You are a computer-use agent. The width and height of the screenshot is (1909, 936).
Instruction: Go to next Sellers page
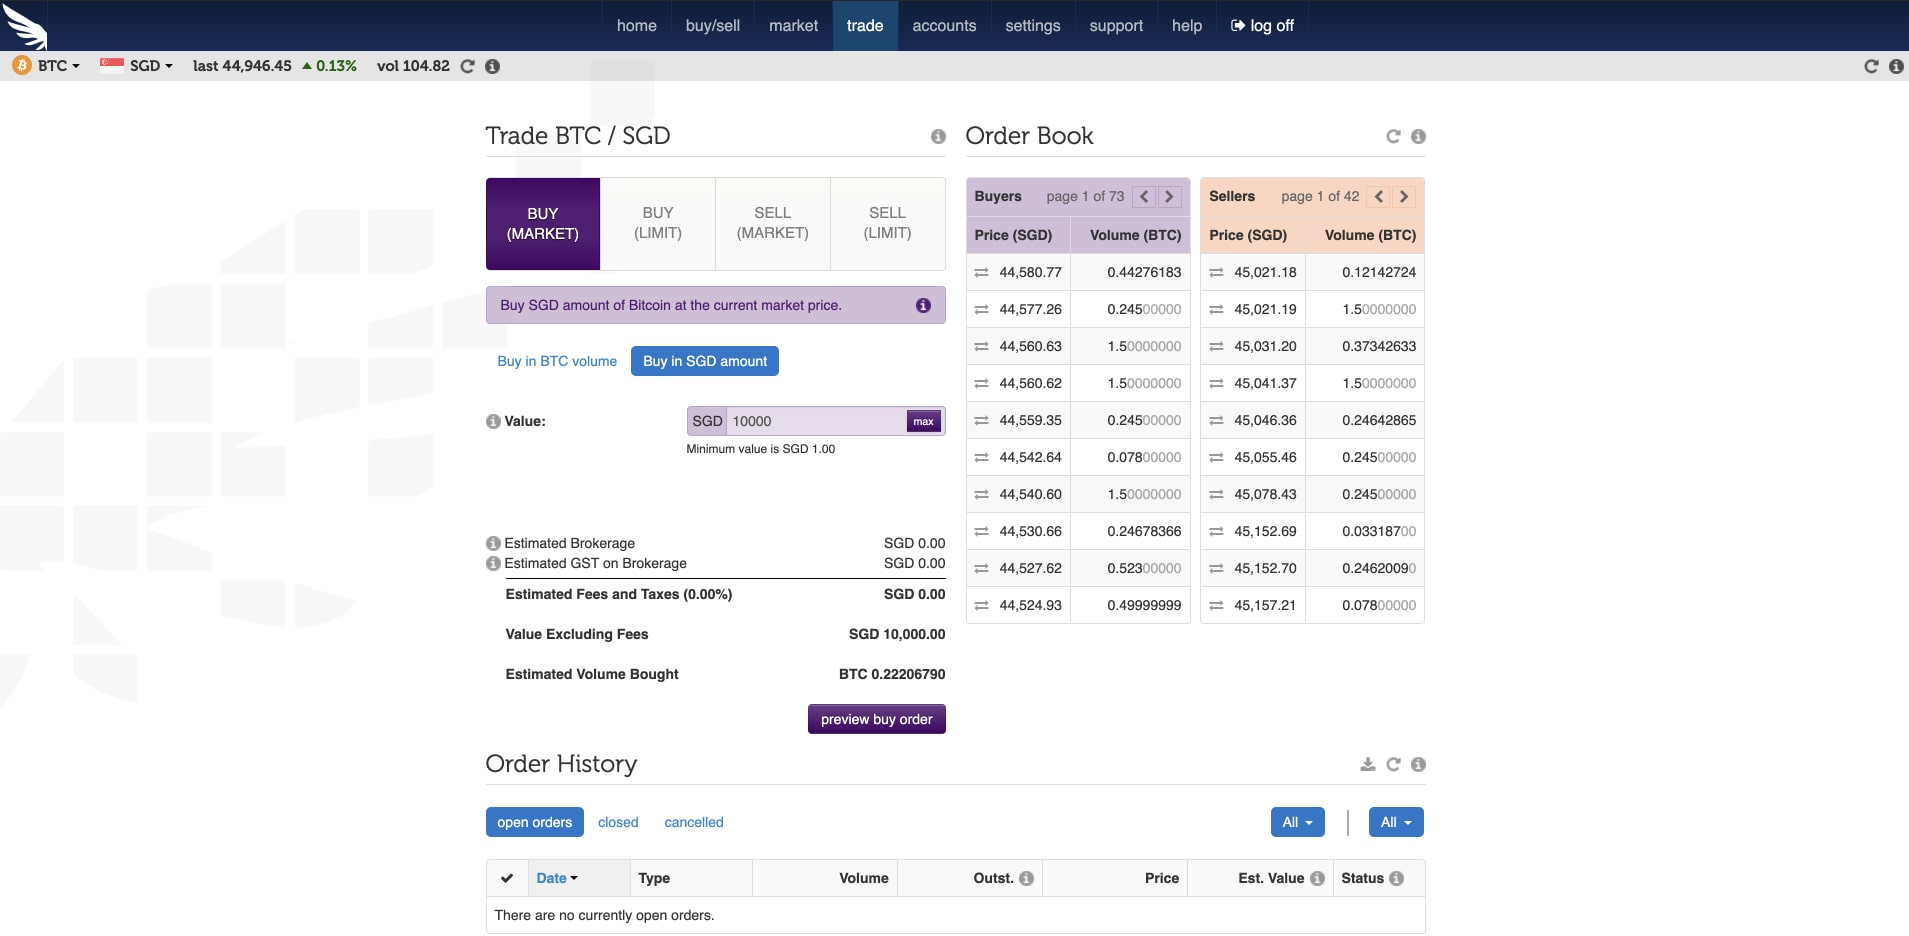click(1404, 196)
